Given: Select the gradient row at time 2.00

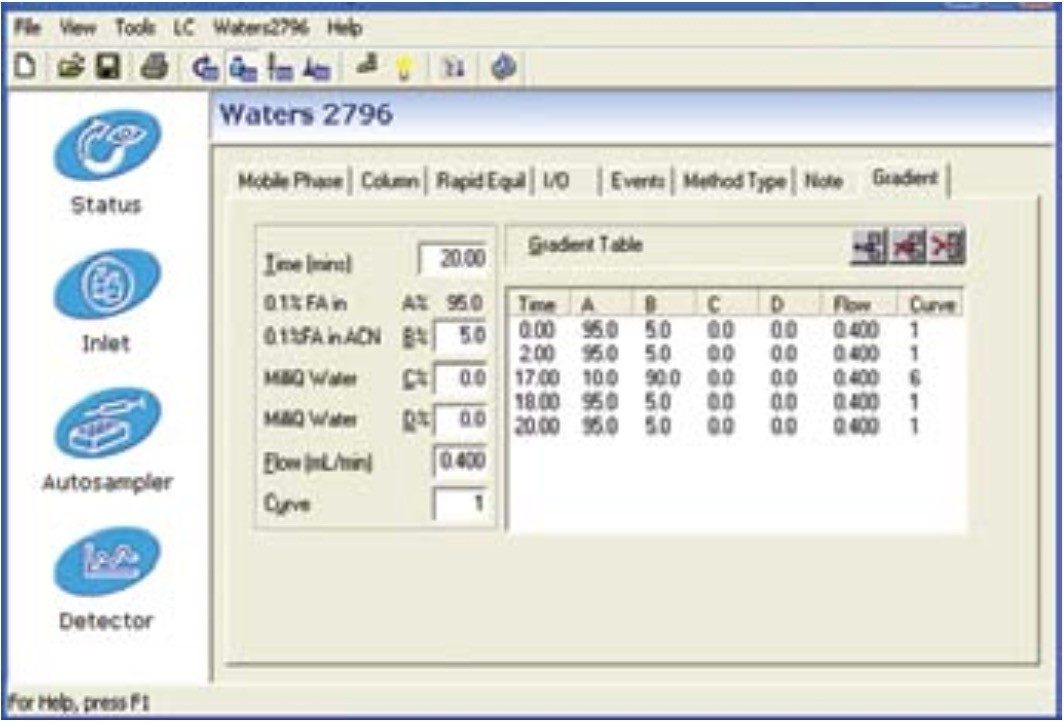Looking at the screenshot, I should point(736,354).
